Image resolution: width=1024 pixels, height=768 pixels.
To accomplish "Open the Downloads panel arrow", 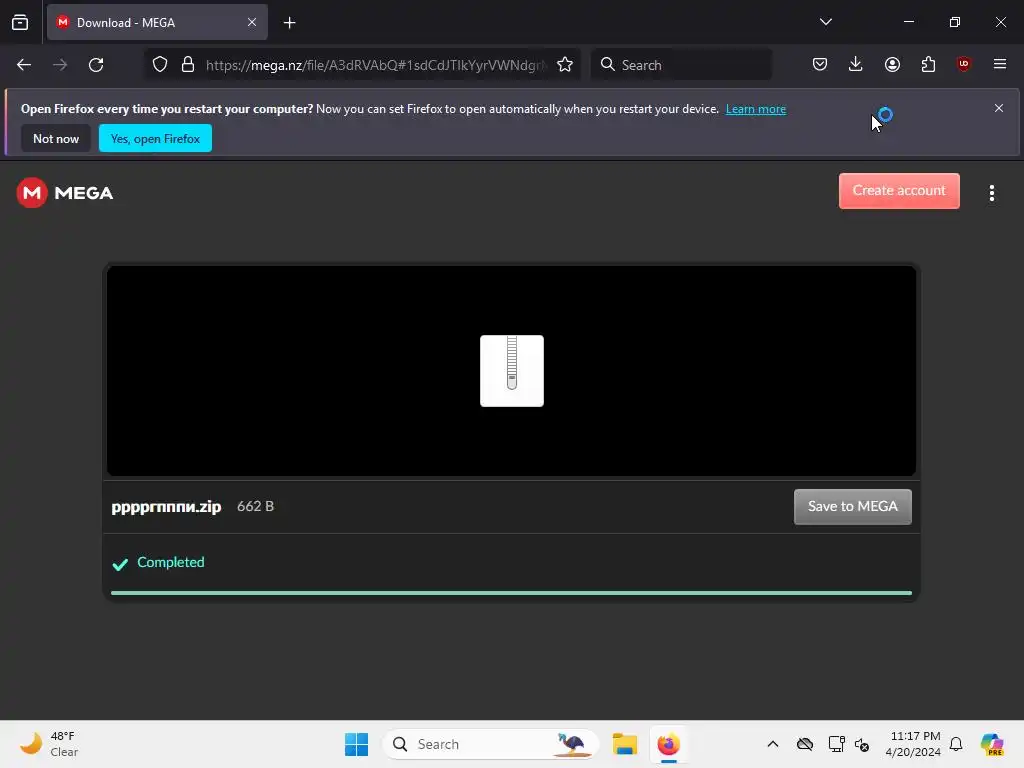I will point(856,64).
